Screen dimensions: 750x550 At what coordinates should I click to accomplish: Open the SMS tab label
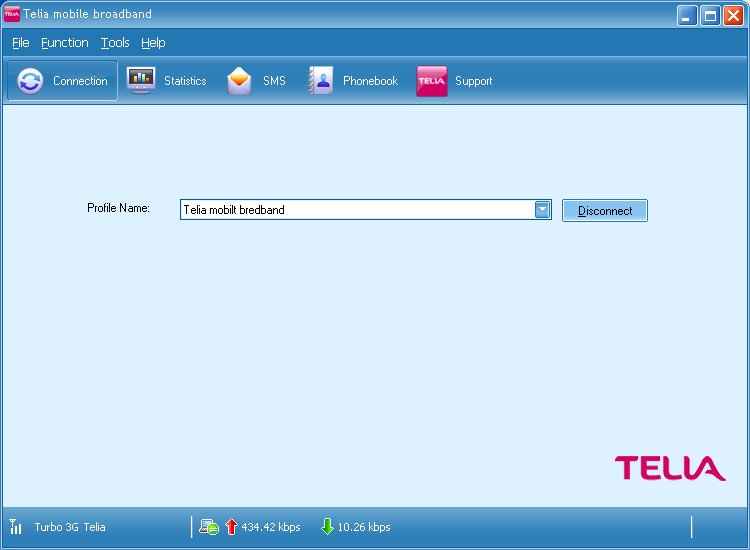point(274,81)
